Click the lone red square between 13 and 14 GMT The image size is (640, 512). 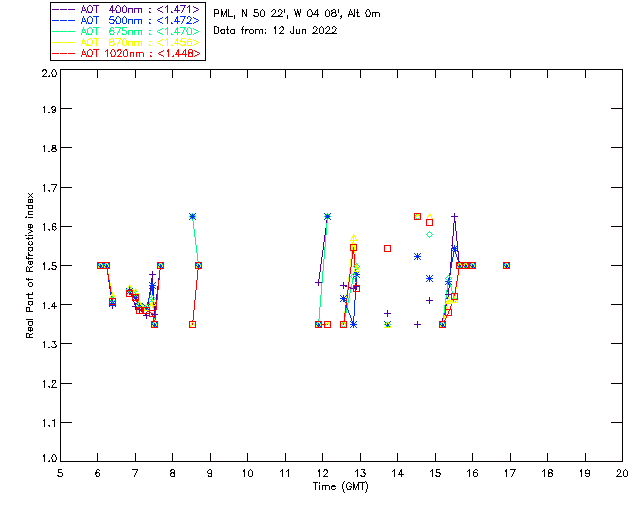(x=387, y=248)
